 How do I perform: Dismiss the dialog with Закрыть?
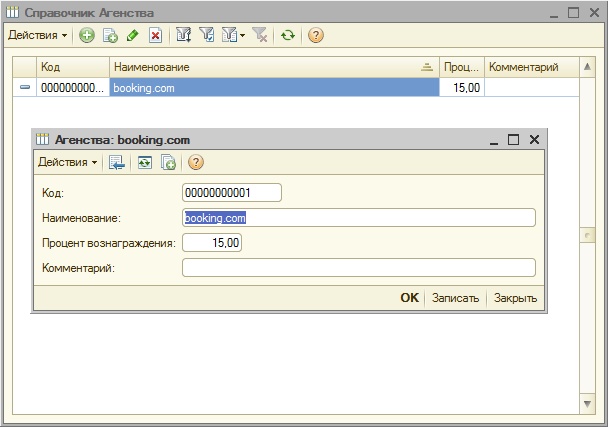click(515, 298)
